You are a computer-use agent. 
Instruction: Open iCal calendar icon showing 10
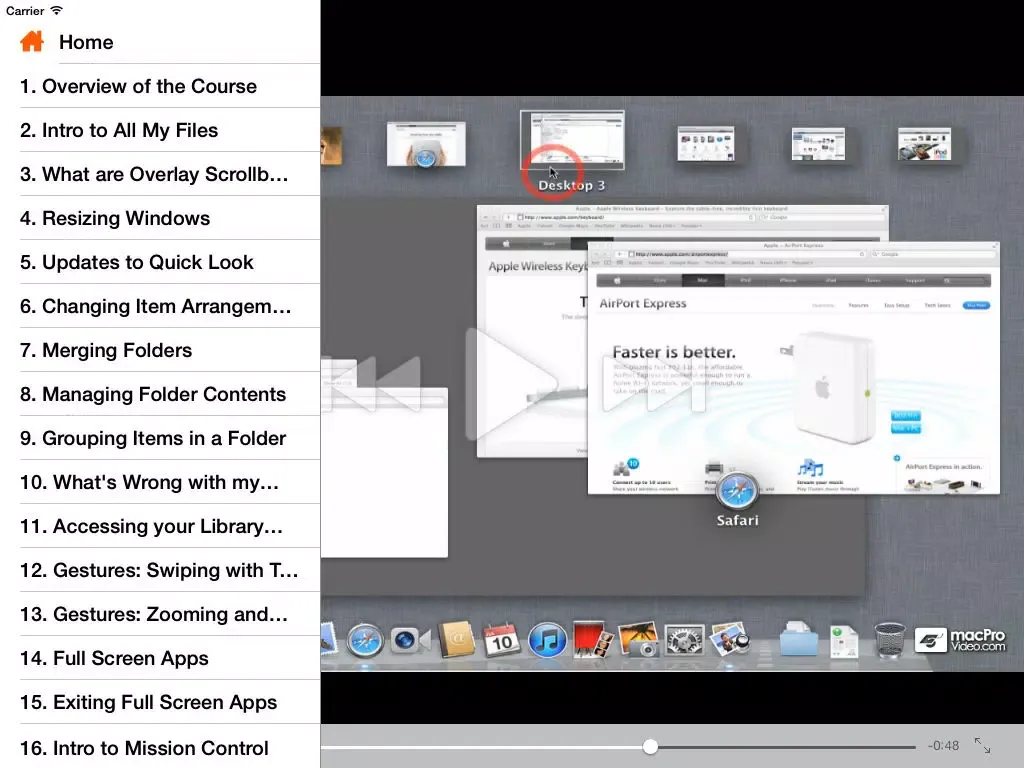coord(501,639)
